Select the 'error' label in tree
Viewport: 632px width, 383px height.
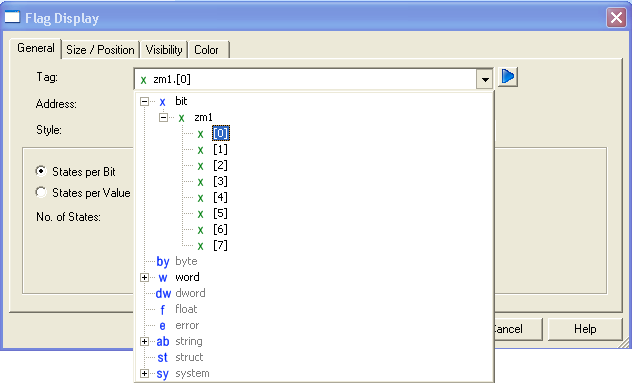tap(187, 325)
